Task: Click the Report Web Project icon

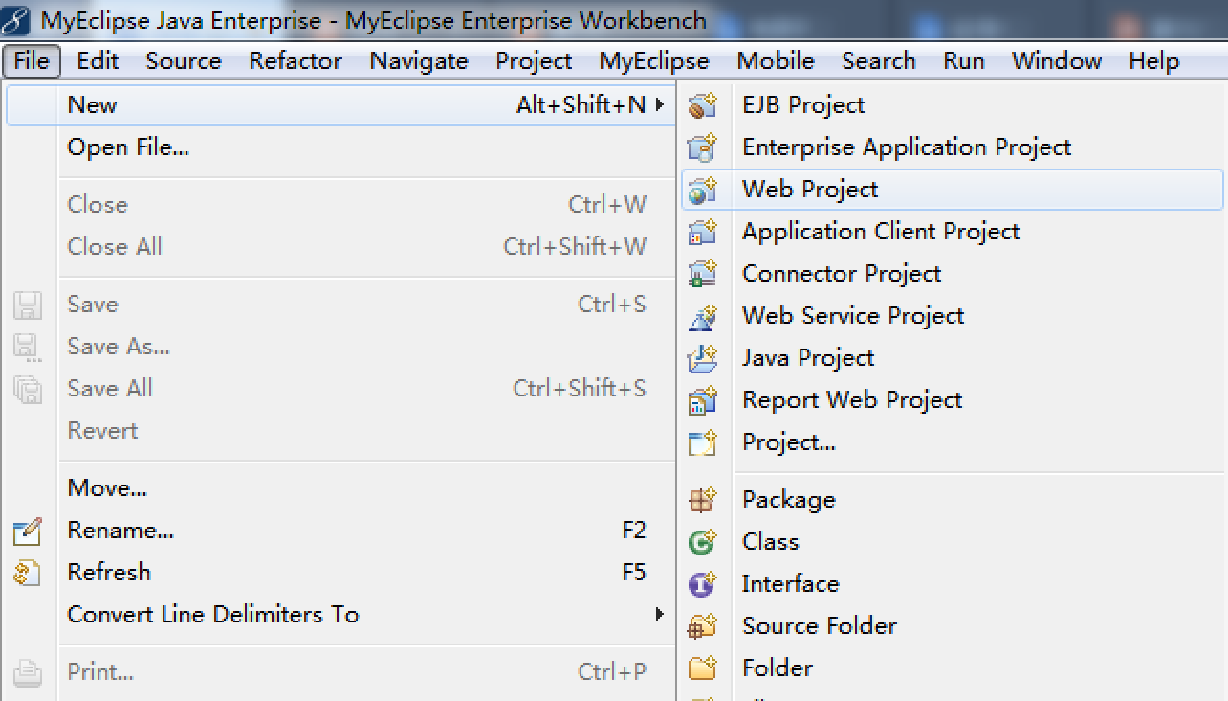Action: point(703,401)
